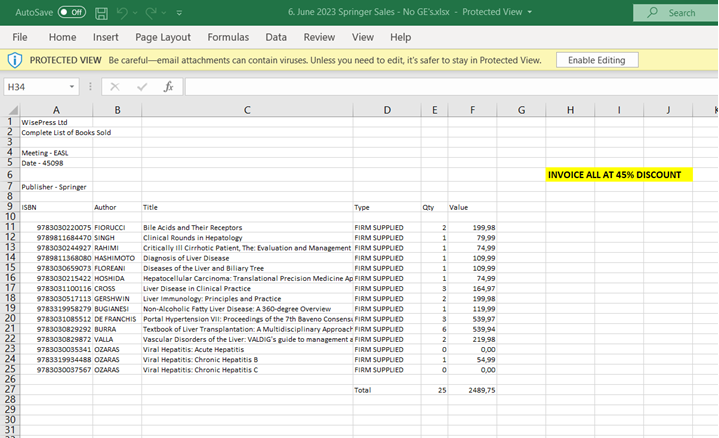The height and width of the screenshot is (438, 719).
Task: Open the File tab
Action: [x=20, y=37]
